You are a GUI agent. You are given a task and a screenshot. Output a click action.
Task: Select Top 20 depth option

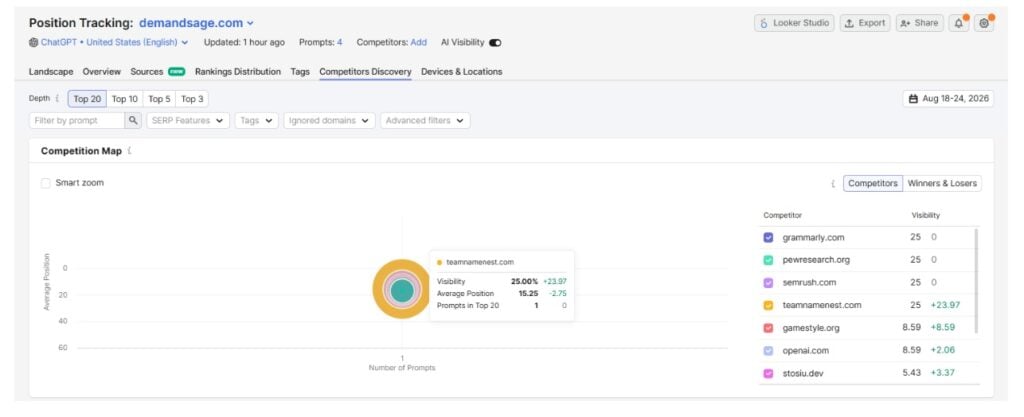tap(87, 99)
